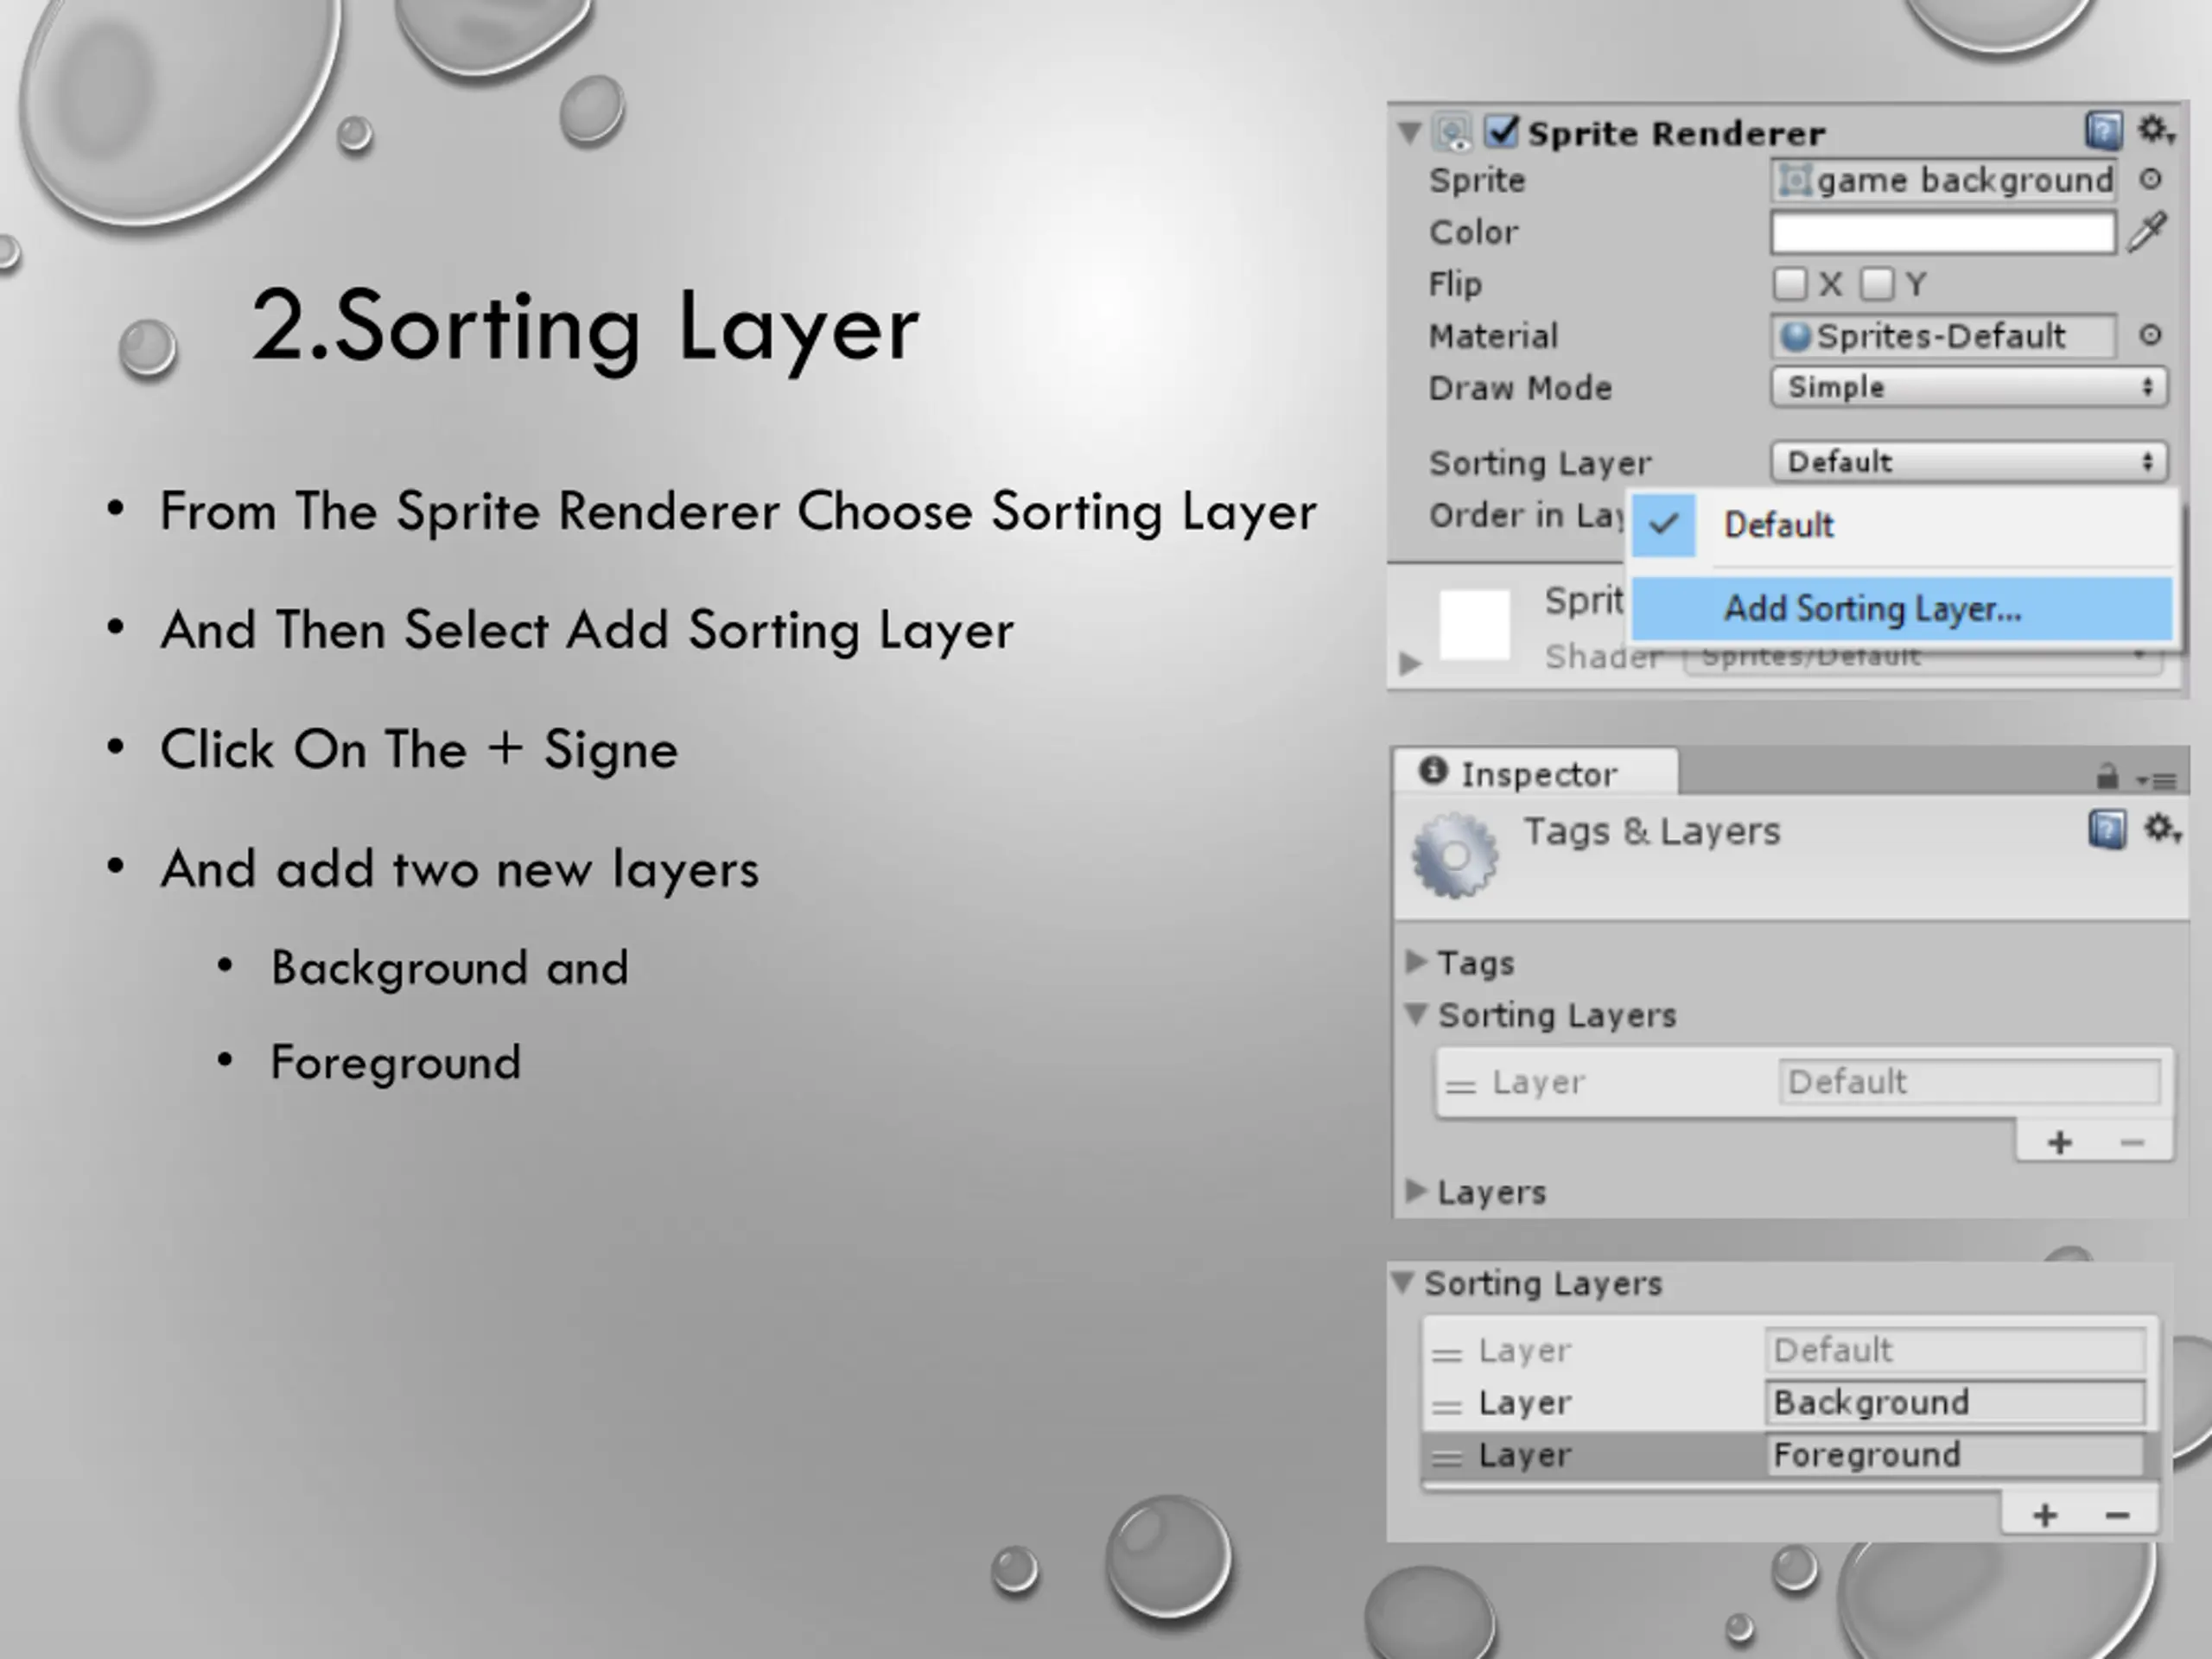Switch to the Inspector tab
This screenshot has height=1659, width=2212.
[1536, 773]
